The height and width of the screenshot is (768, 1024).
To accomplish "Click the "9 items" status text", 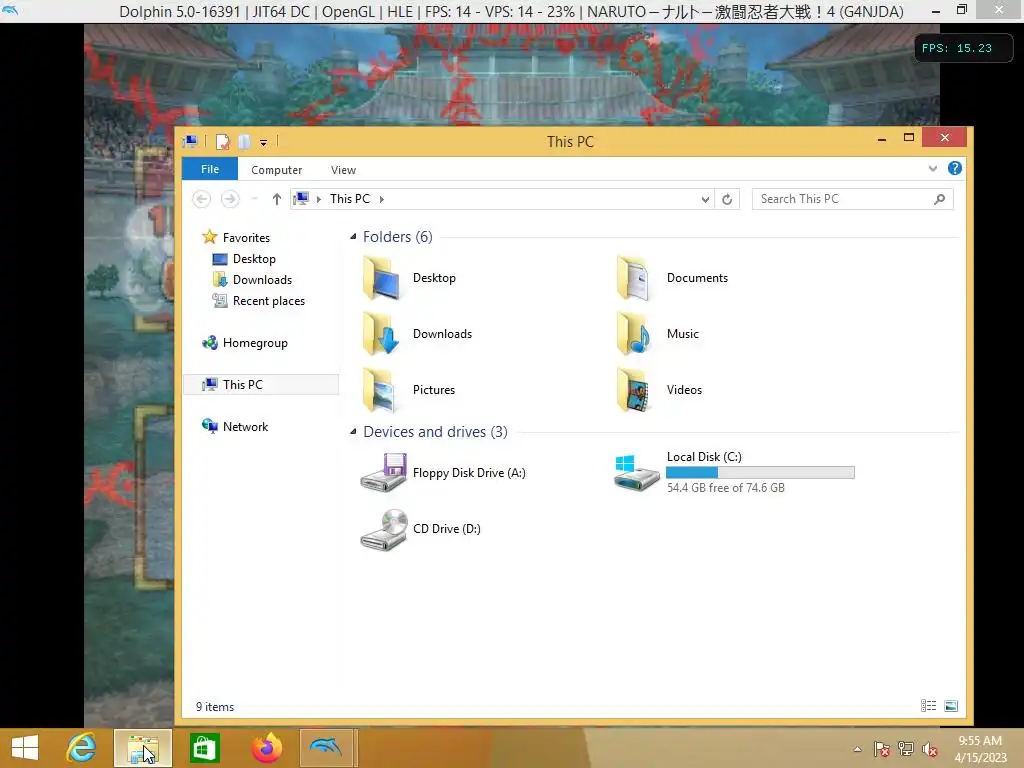I will pos(215,707).
